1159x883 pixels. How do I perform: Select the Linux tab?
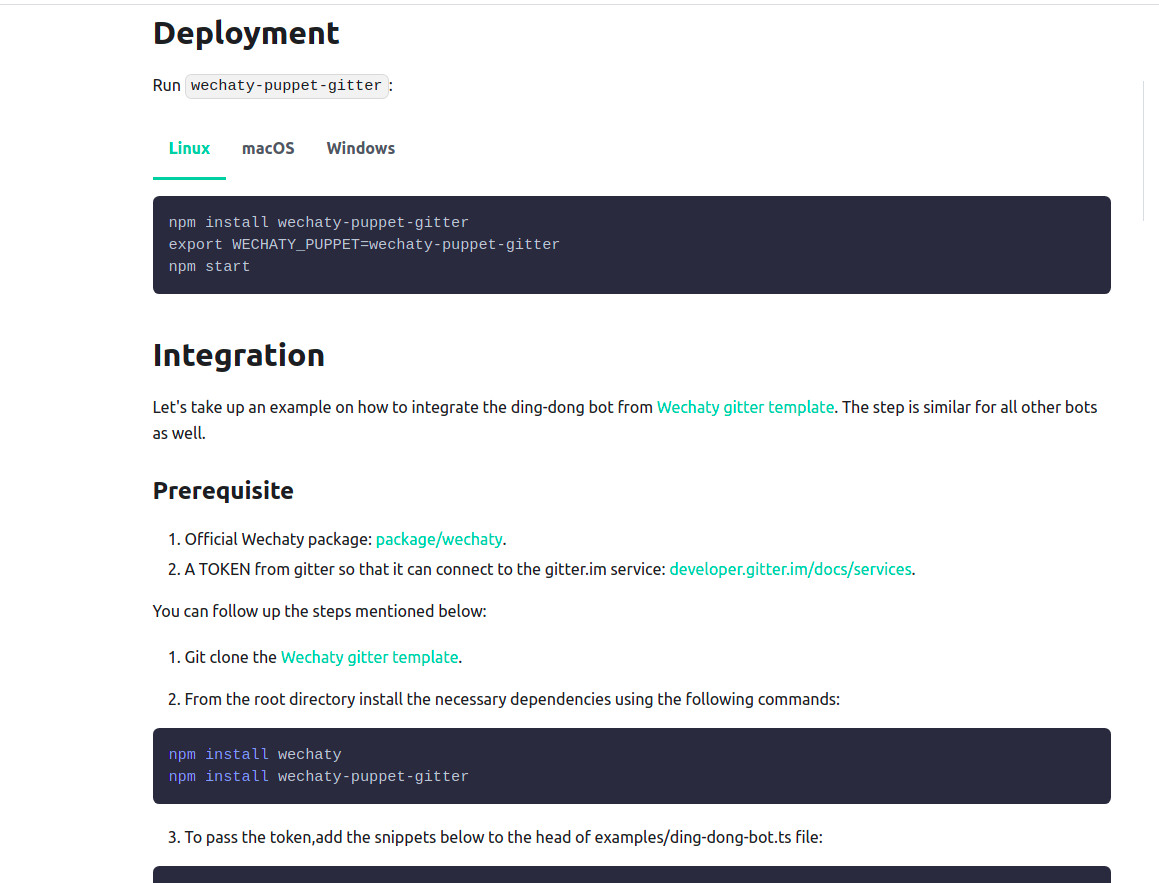[189, 147]
